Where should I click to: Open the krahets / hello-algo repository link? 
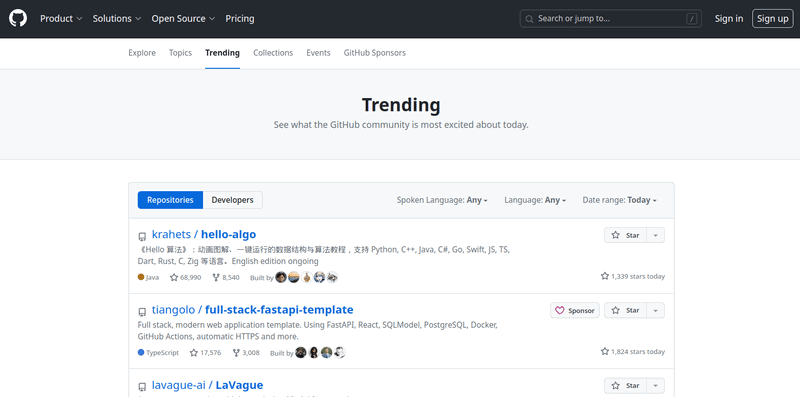click(x=204, y=235)
